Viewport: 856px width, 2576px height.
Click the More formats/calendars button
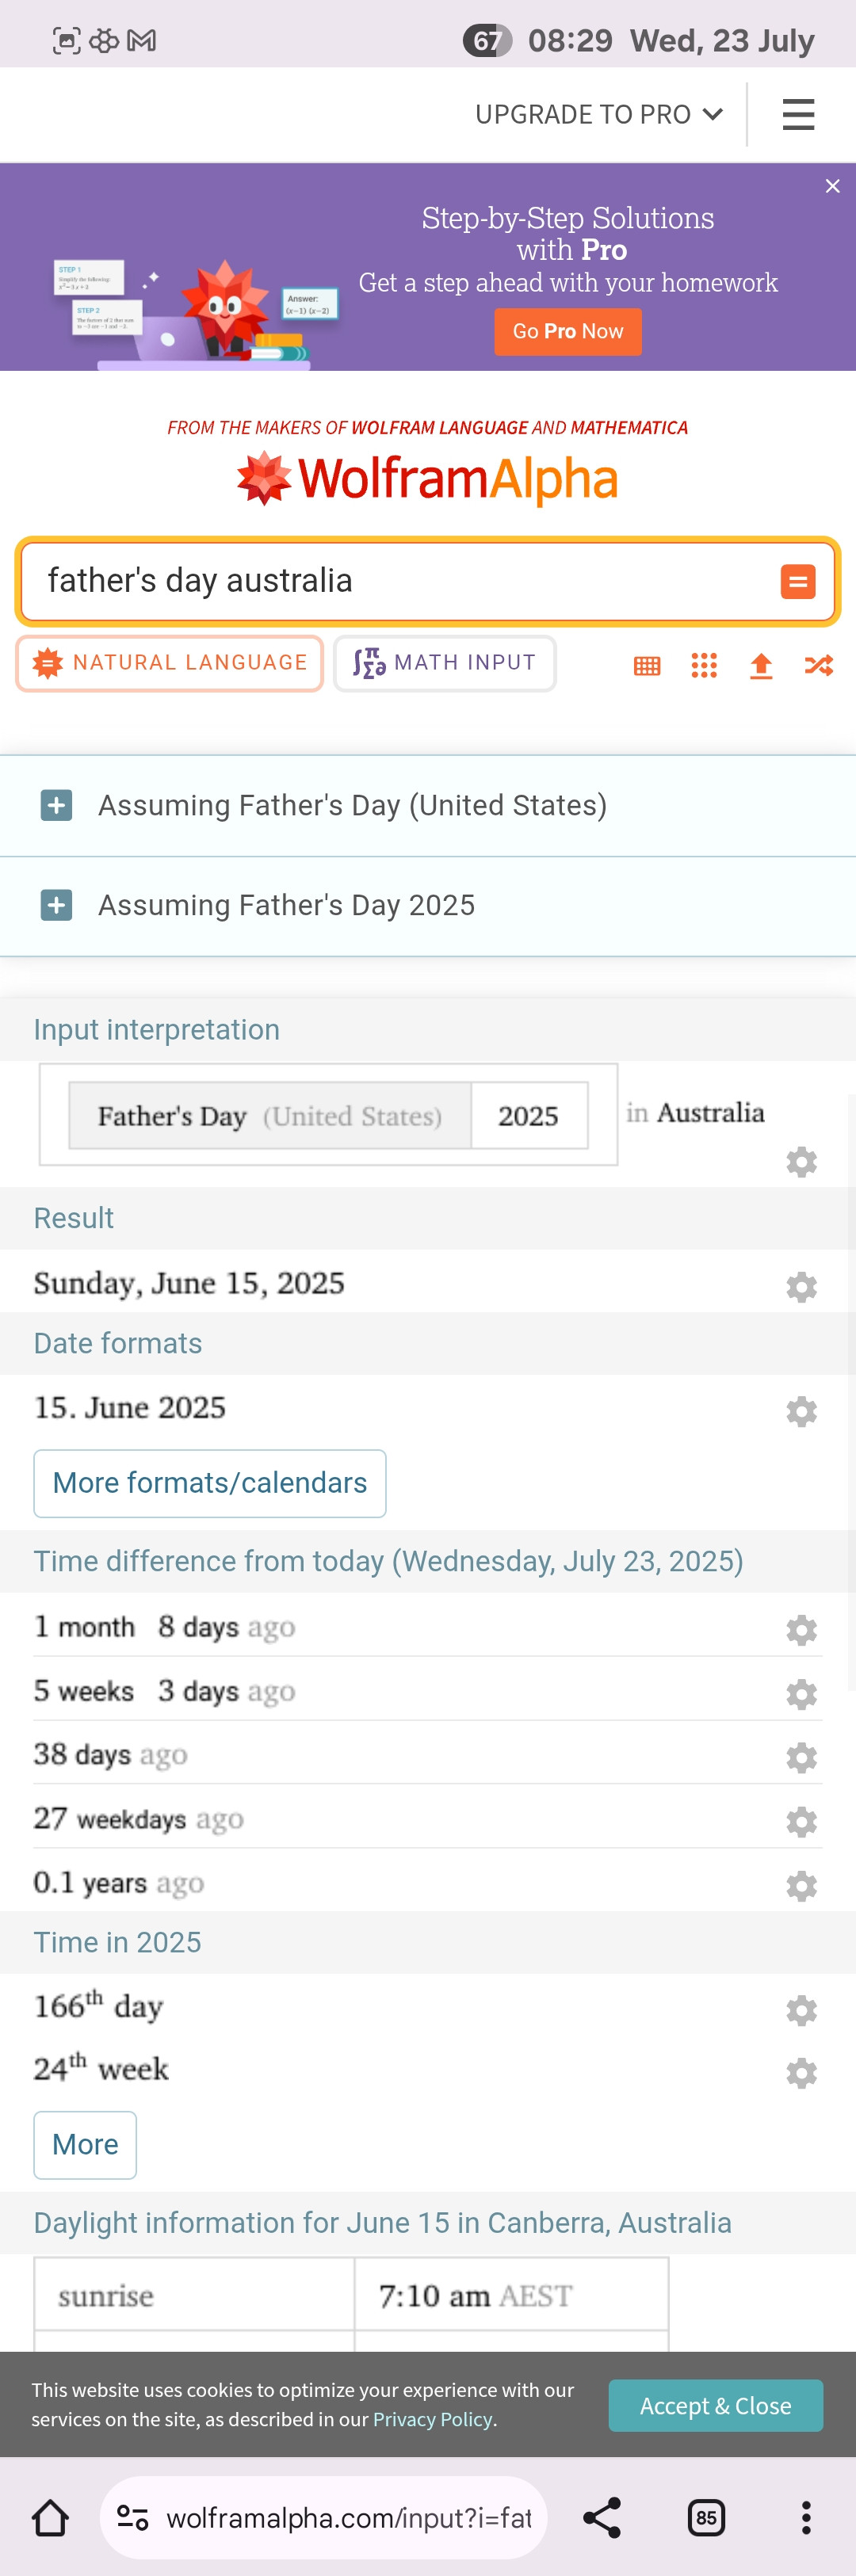coord(210,1483)
